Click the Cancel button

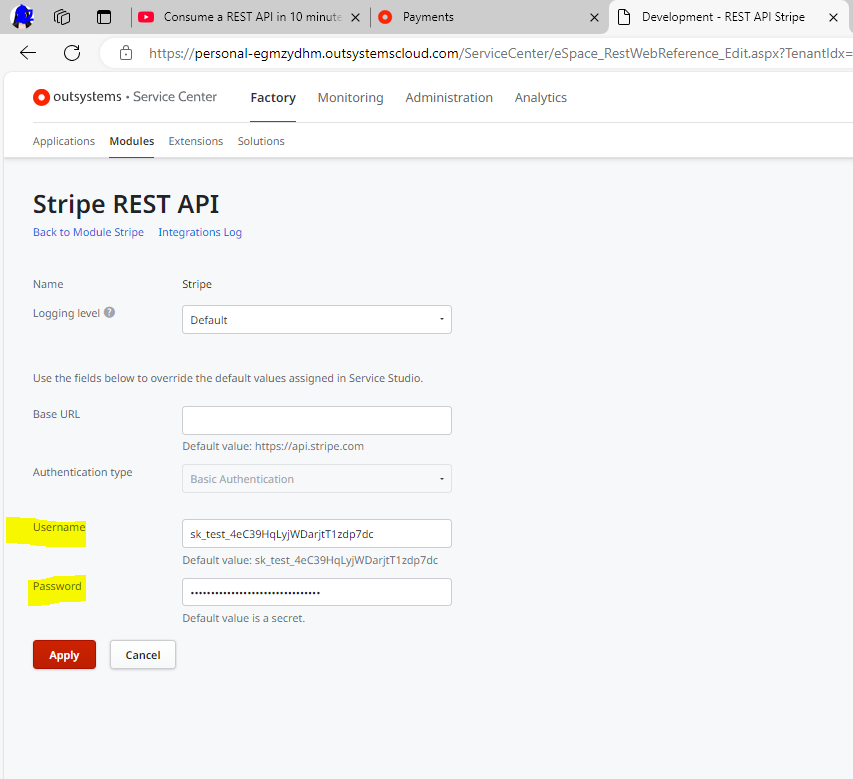point(143,654)
